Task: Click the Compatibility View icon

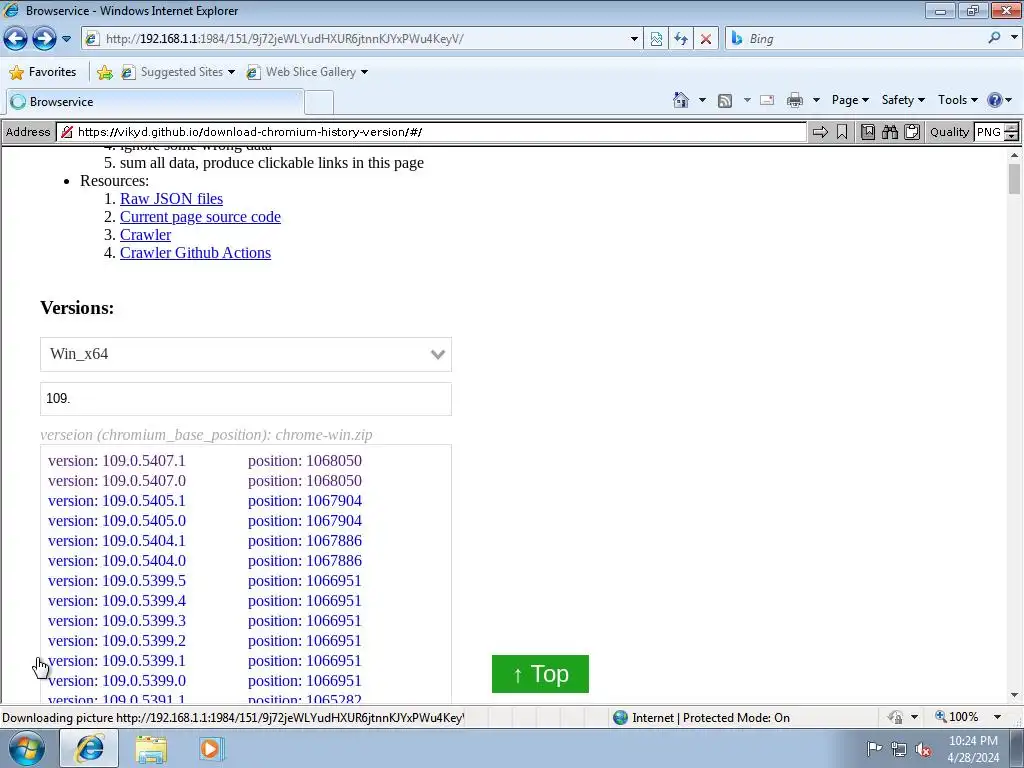Action: (656, 39)
